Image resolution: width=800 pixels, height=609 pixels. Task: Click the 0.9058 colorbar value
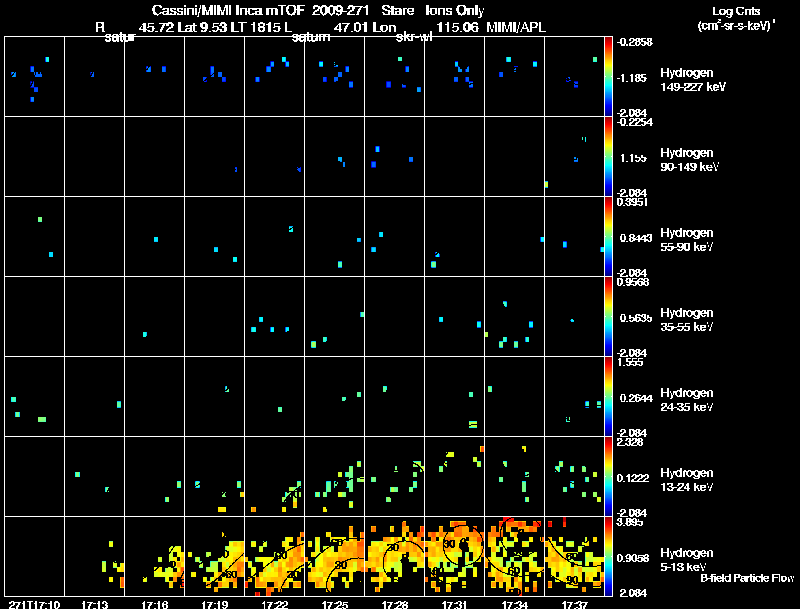[633, 559]
